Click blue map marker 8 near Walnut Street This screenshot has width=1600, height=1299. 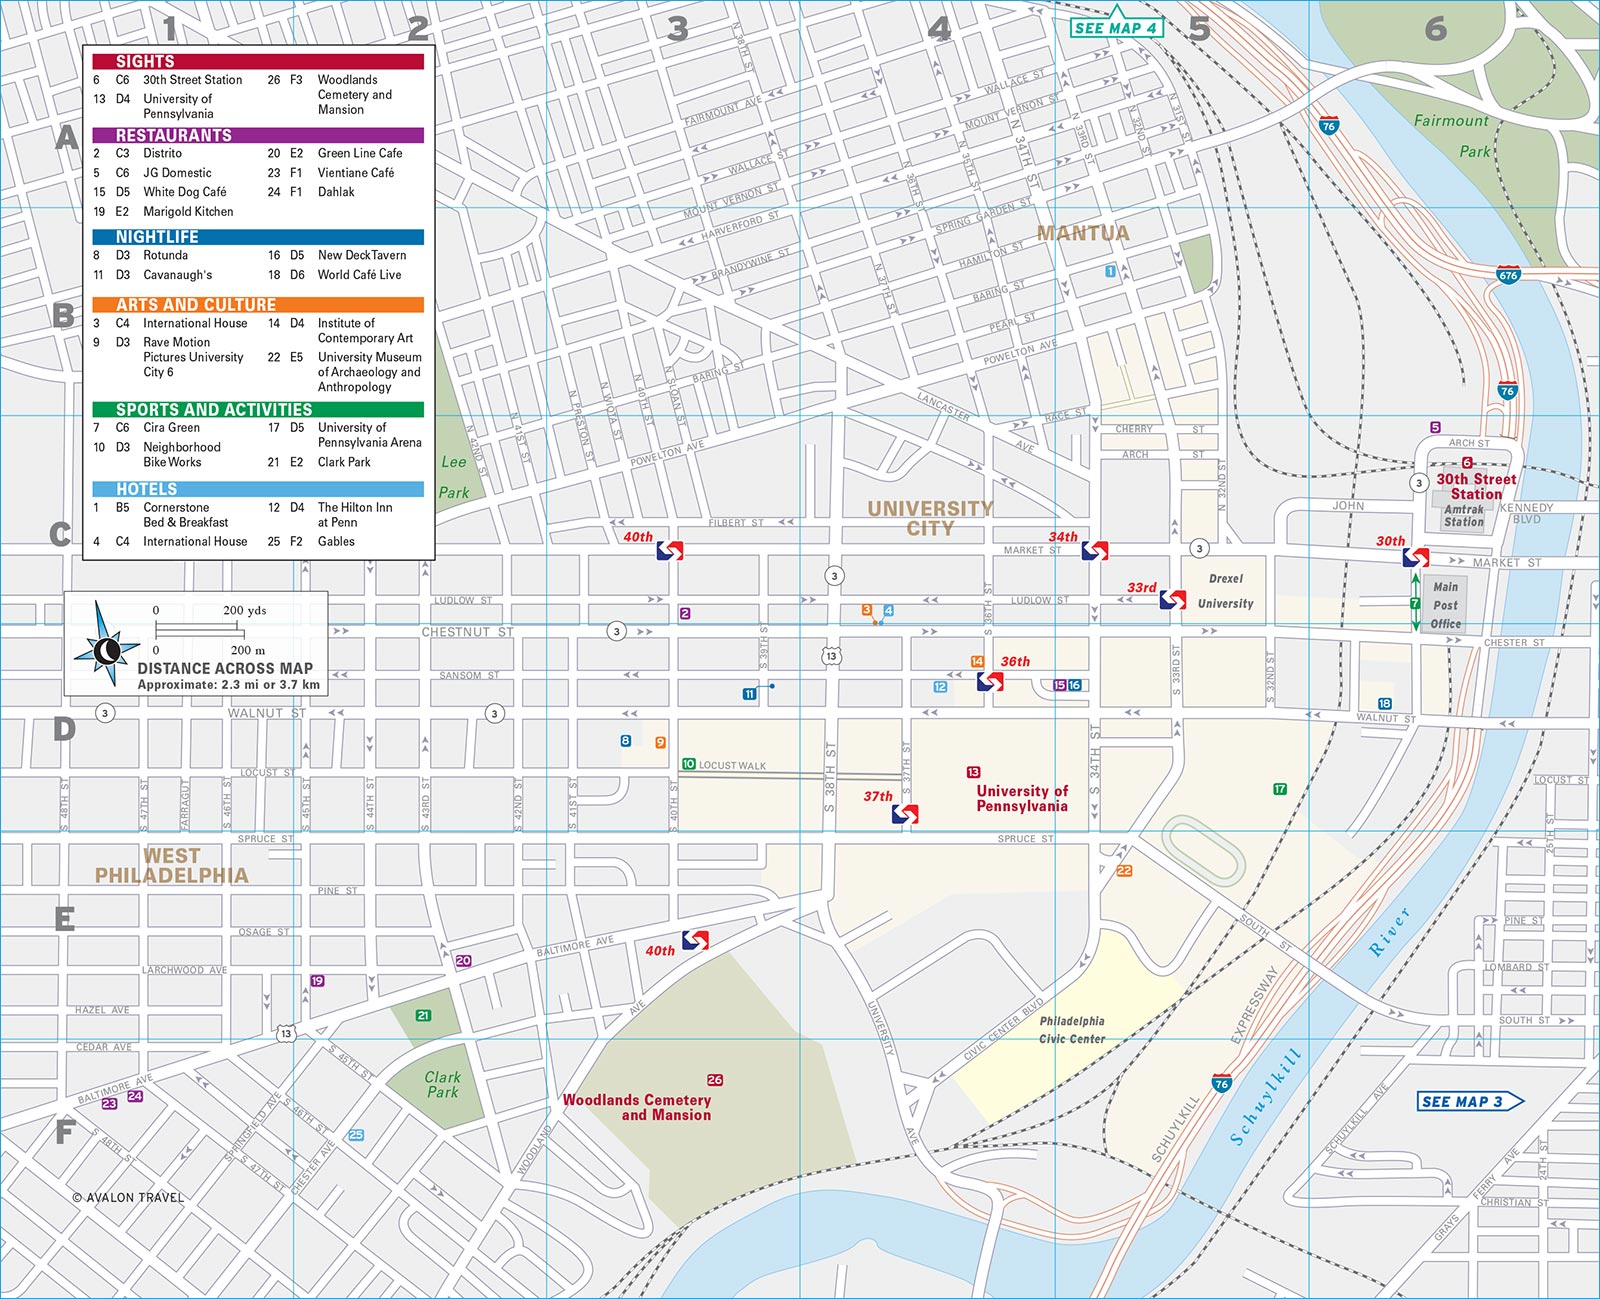(626, 741)
